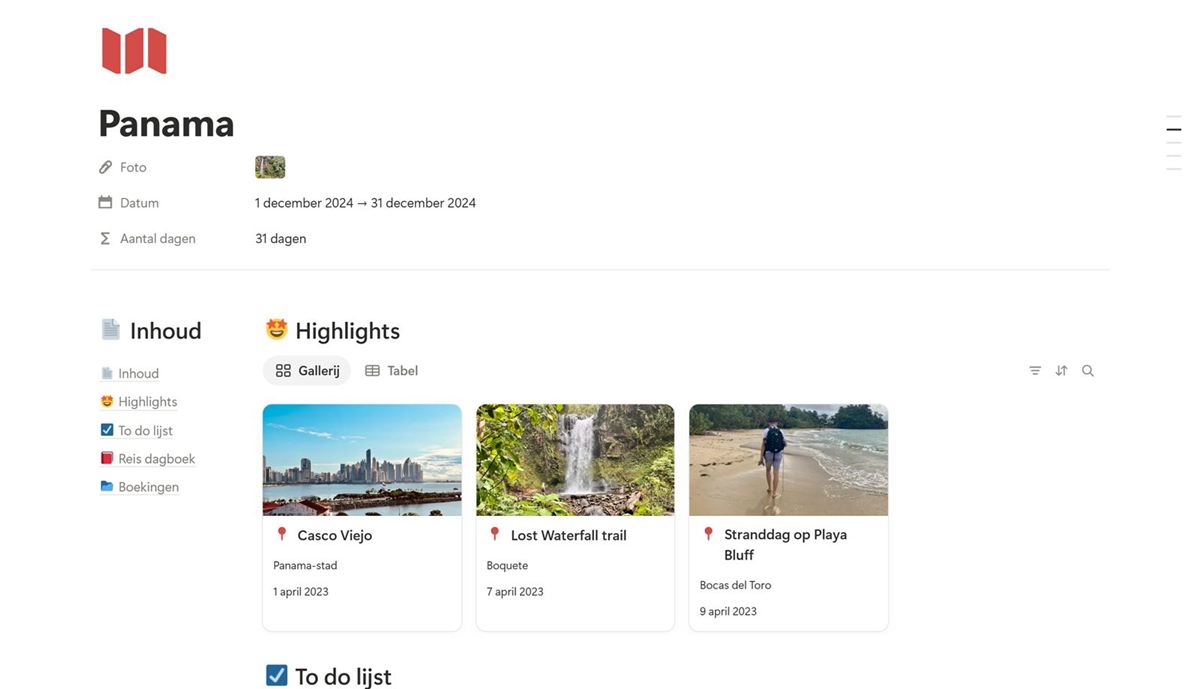The image size is (1200, 689).
Task: Open the filter icon in Highlights toolbar
Action: pos(1035,371)
